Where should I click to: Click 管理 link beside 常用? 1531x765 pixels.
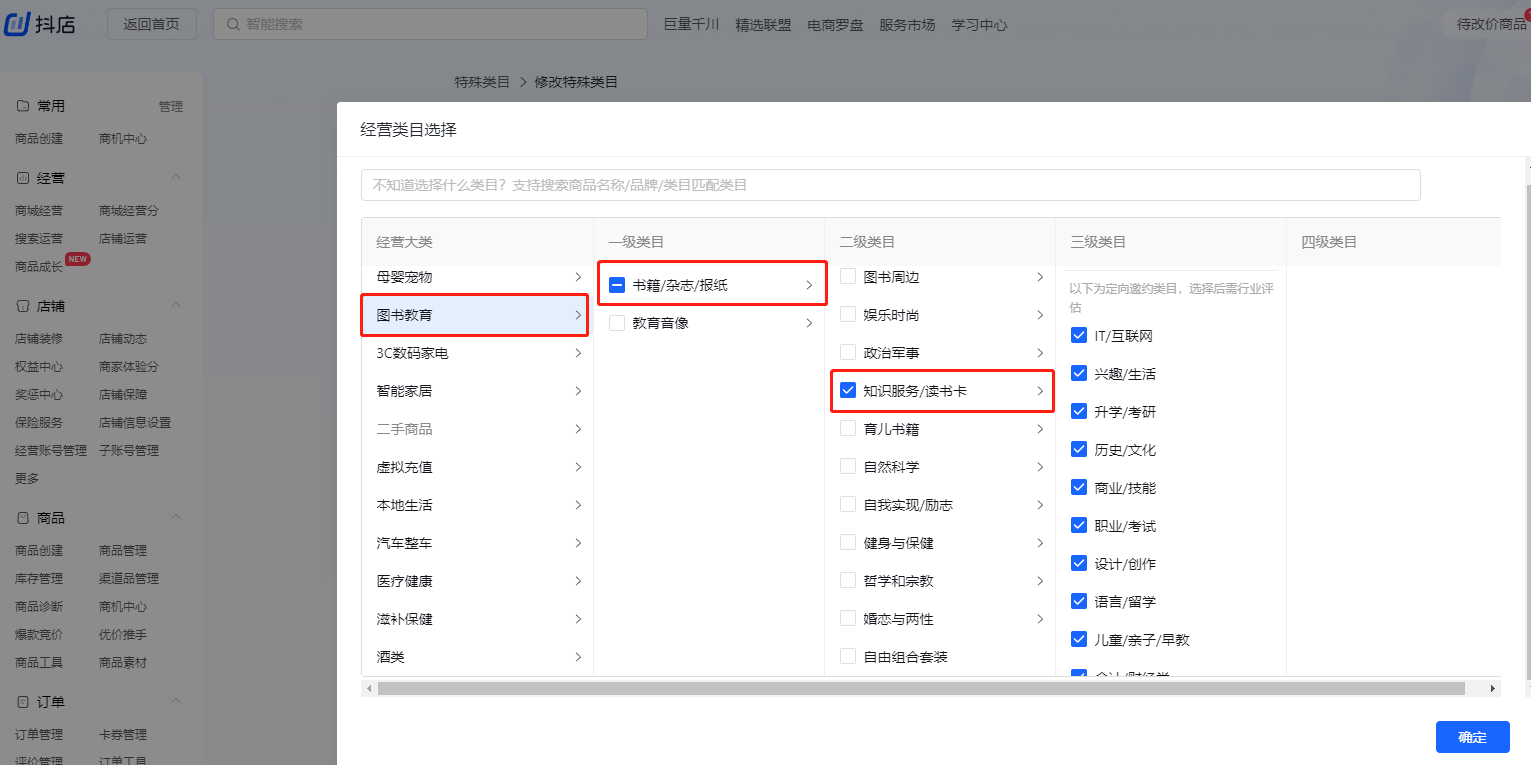170,107
